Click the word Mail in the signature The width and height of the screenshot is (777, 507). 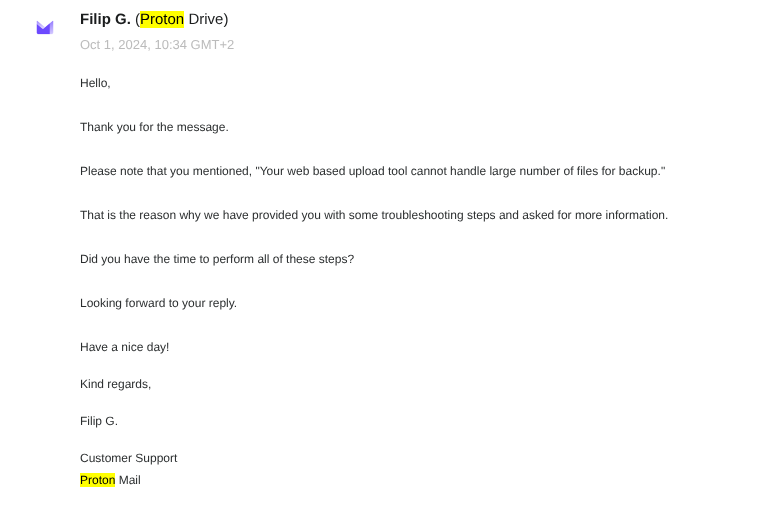(130, 480)
